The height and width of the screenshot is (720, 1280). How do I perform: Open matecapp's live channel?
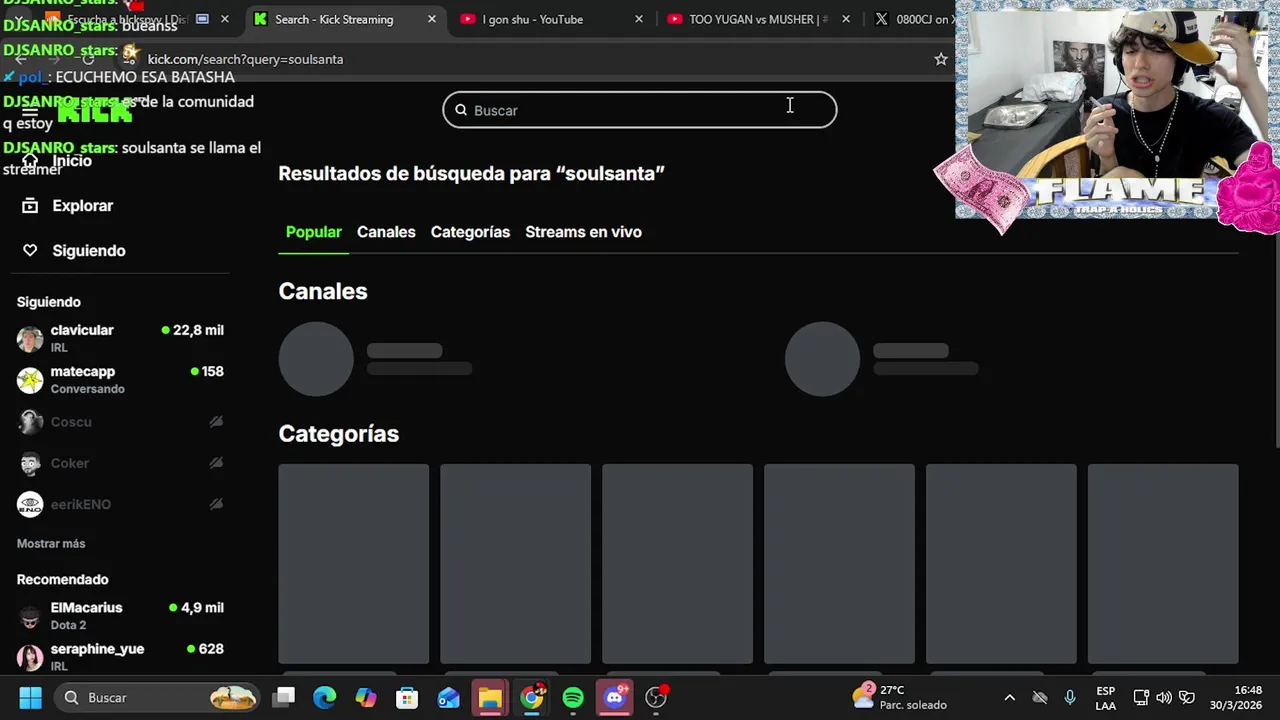(x=120, y=380)
